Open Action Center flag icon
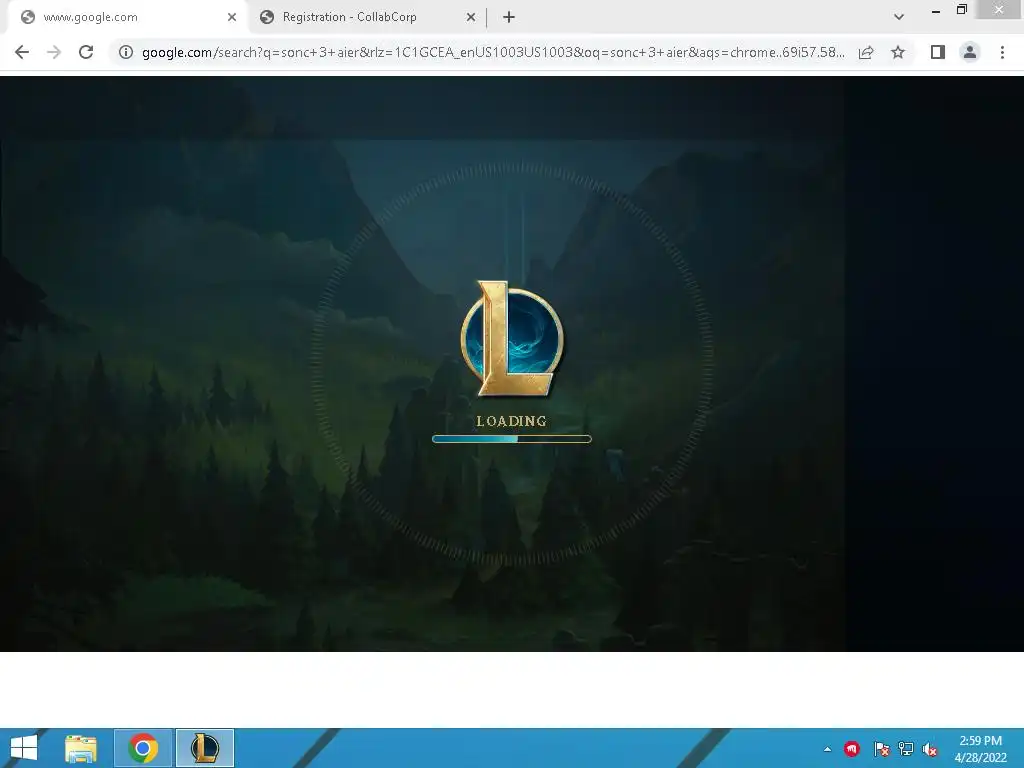This screenshot has height=768, width=1024. [x=881, y=749]
